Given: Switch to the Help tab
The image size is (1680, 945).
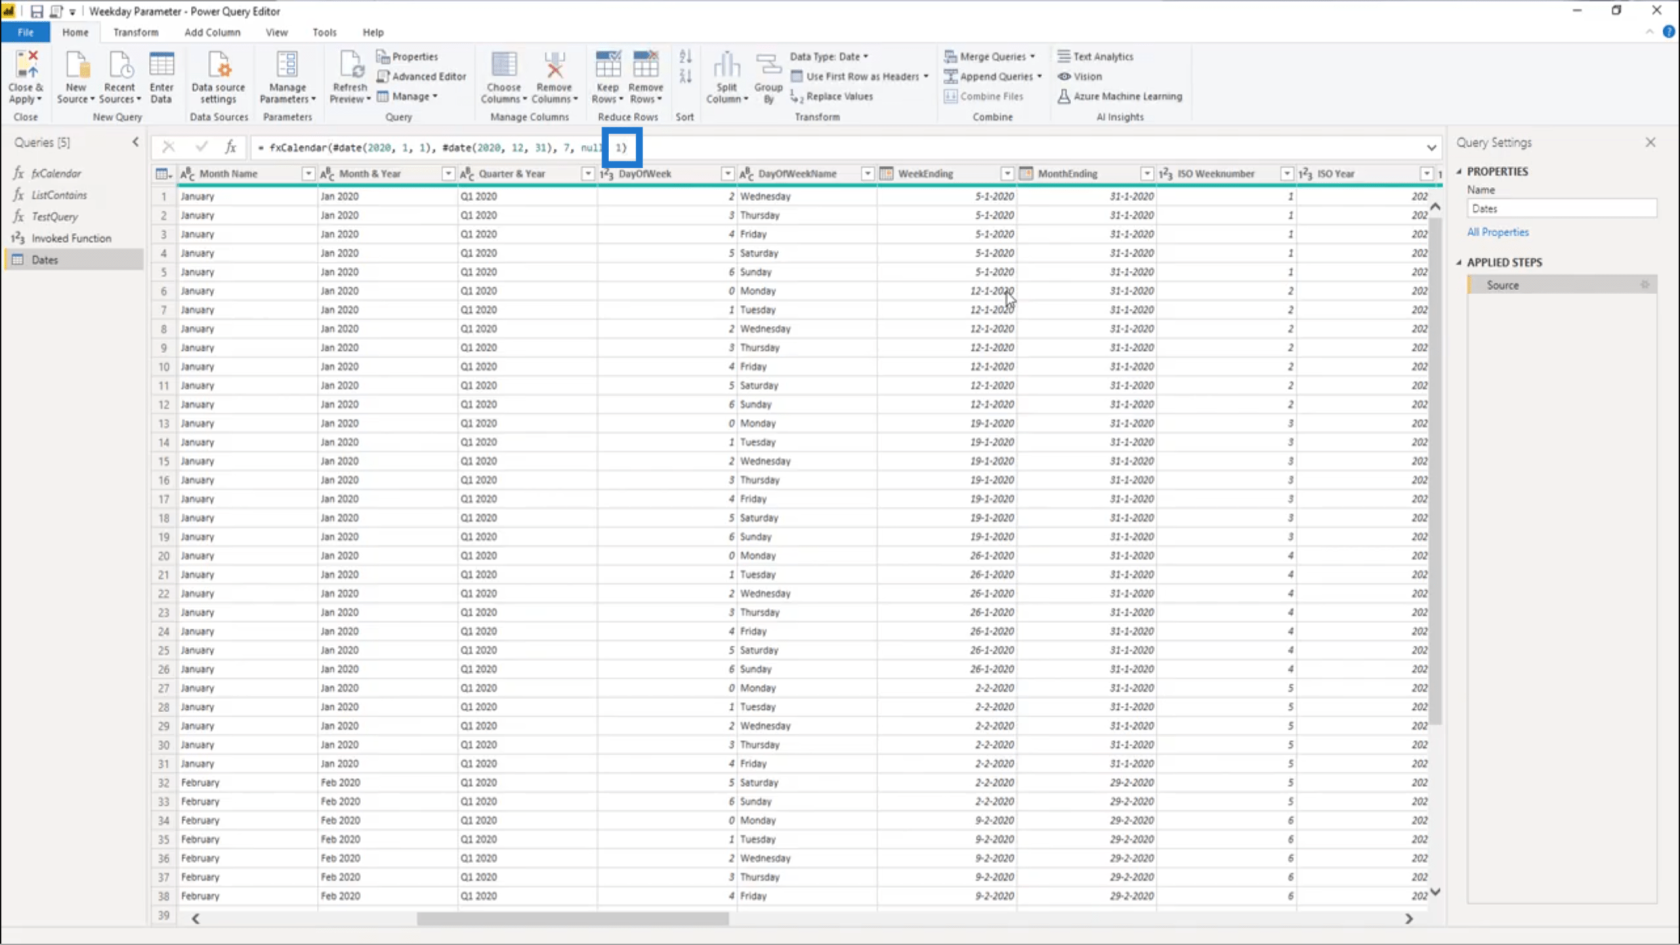Looking at the screenshot, I should coord(373,32).
